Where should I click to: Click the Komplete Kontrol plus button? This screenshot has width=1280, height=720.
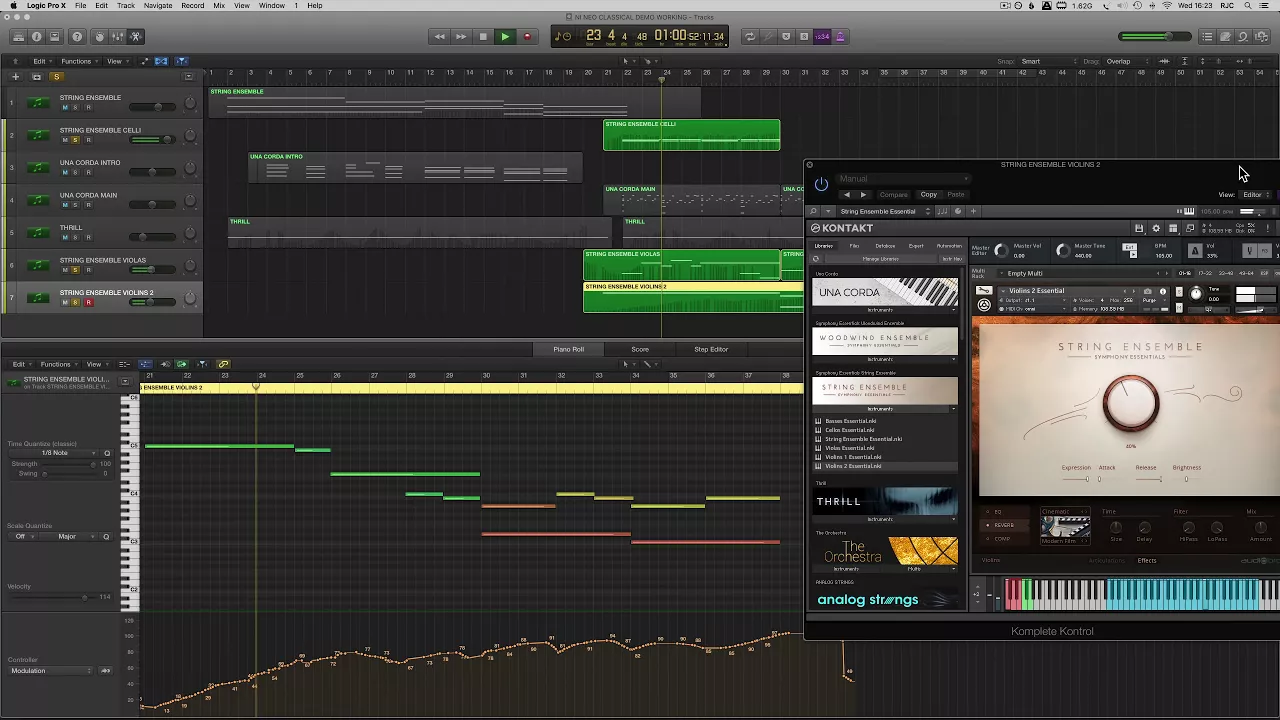[x=974, y=211]
